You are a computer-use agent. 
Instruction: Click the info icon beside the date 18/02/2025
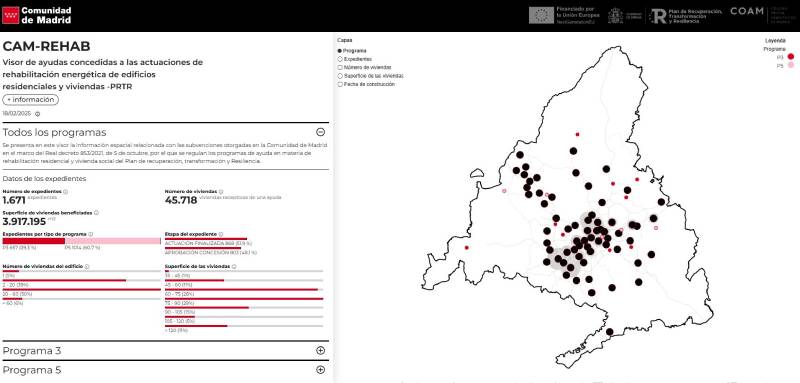click(x=37, y=114)
